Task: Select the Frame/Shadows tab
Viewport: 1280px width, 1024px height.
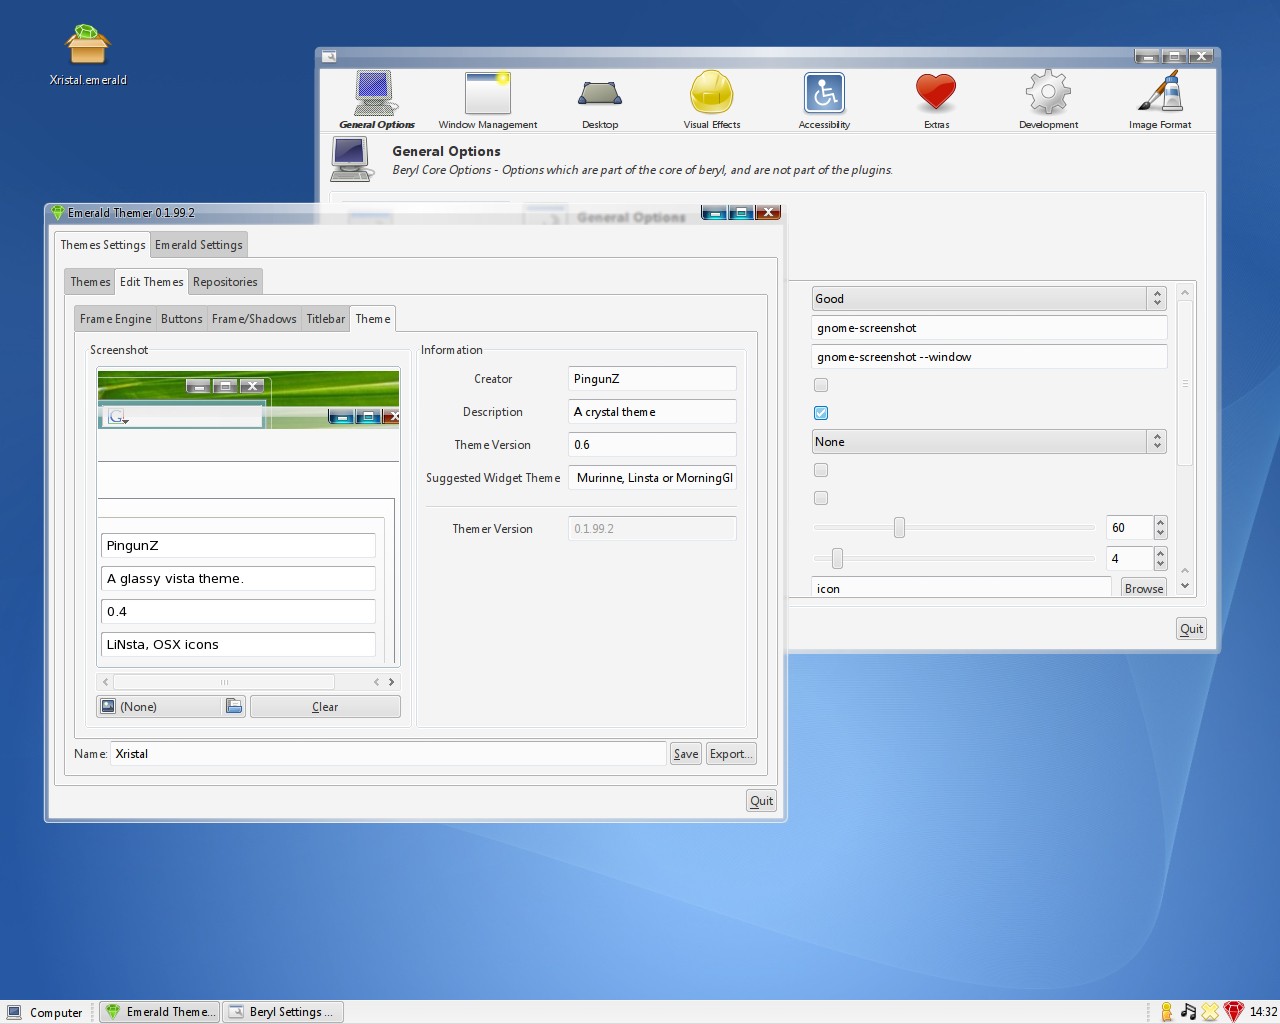Action: [254, 319]
